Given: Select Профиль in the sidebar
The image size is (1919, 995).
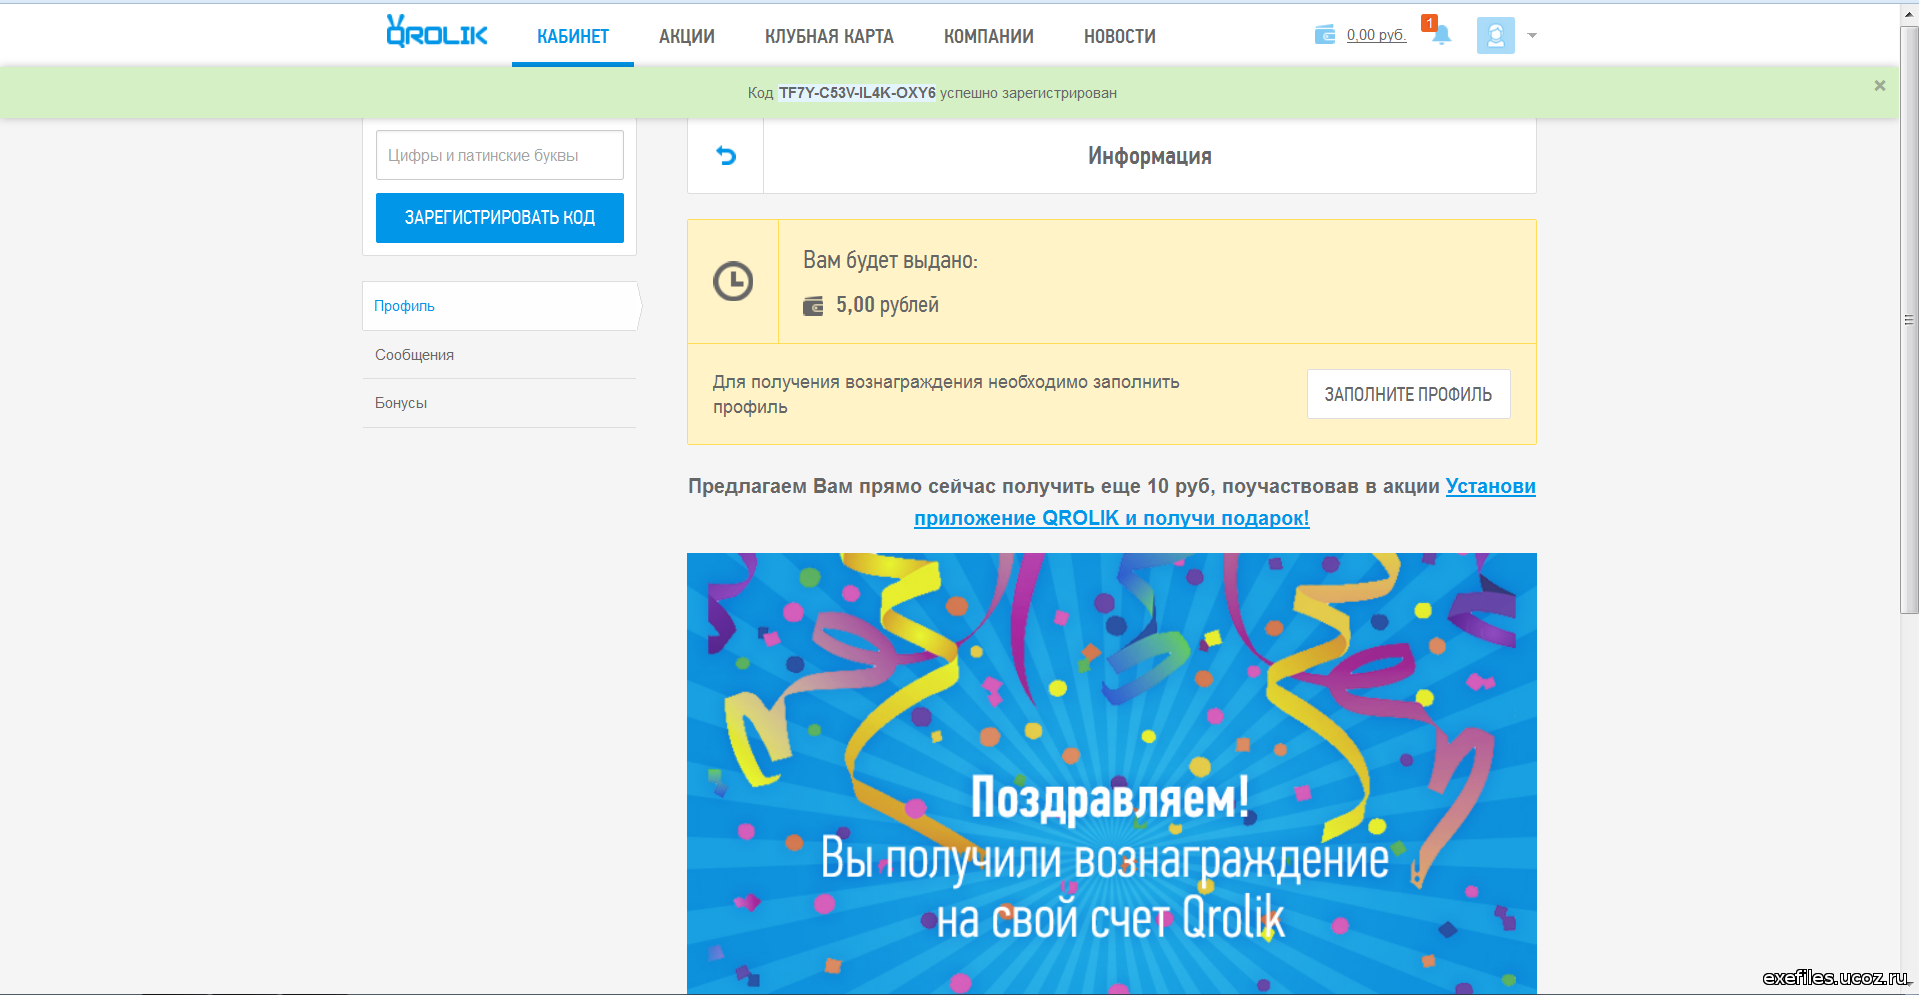Looking at the screenshot, I should [x=500, y=306].
